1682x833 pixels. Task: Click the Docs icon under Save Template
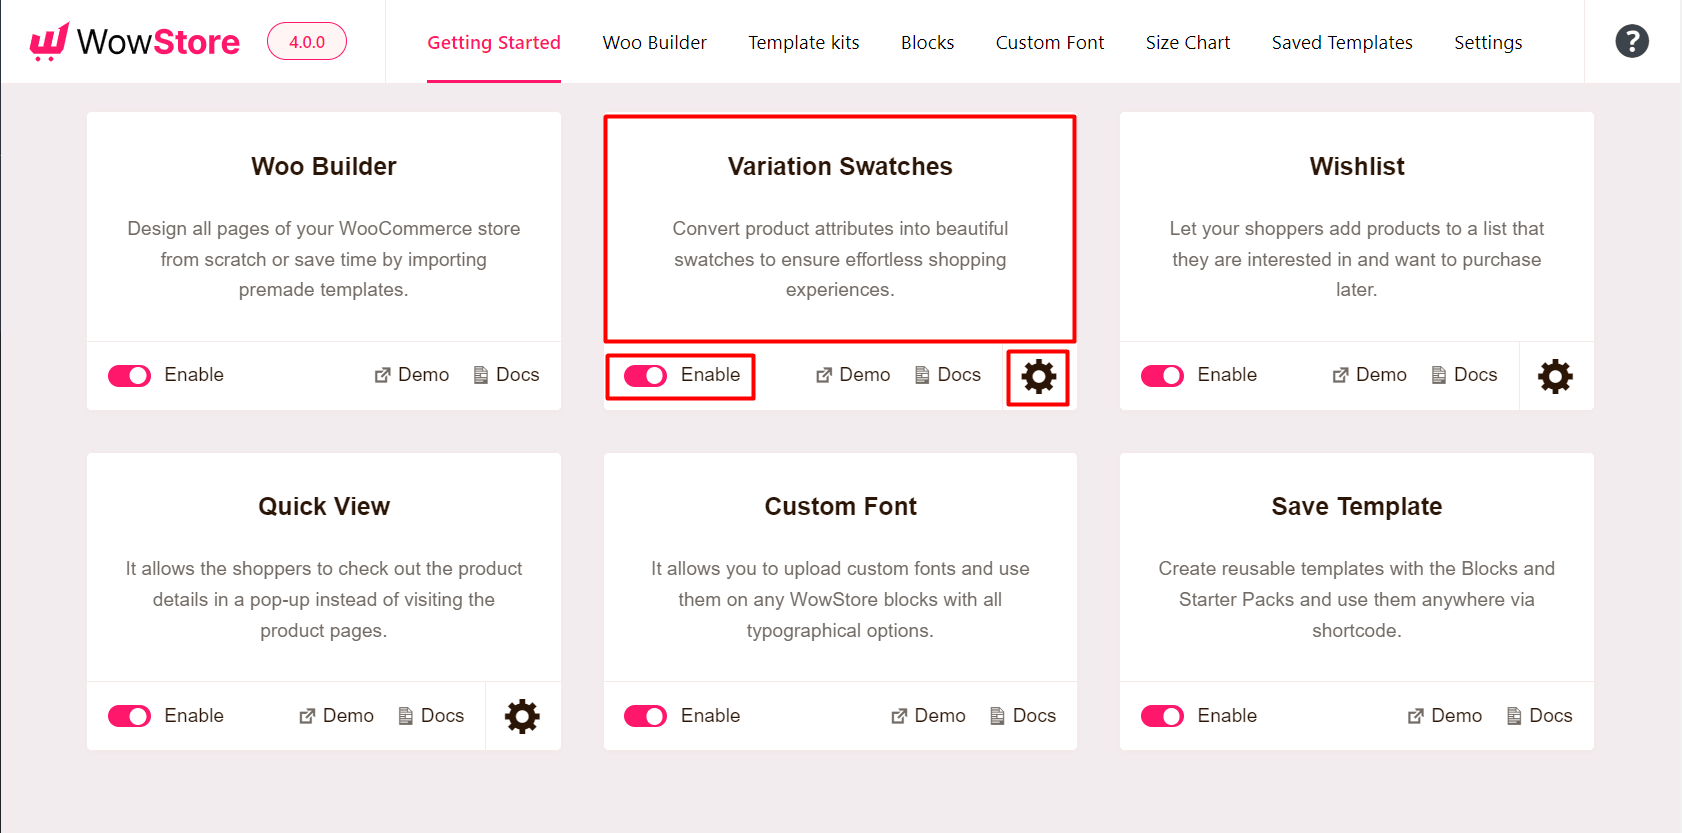(1513, 715)
